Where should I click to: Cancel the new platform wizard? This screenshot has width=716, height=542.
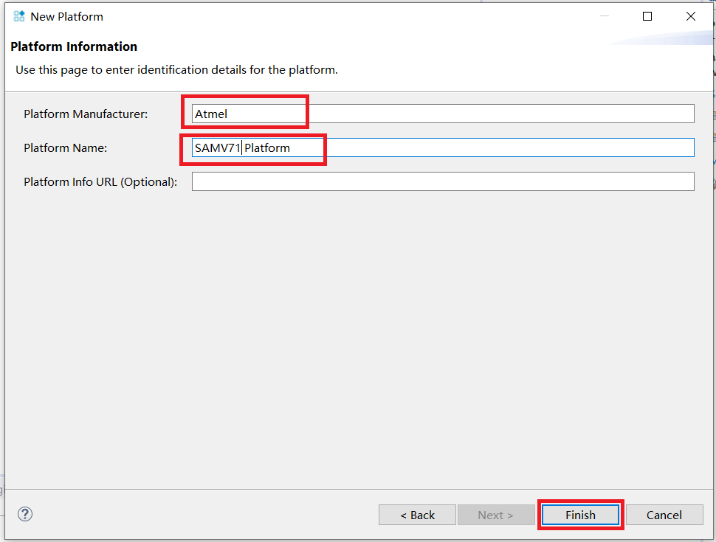(x=663, y=515)
